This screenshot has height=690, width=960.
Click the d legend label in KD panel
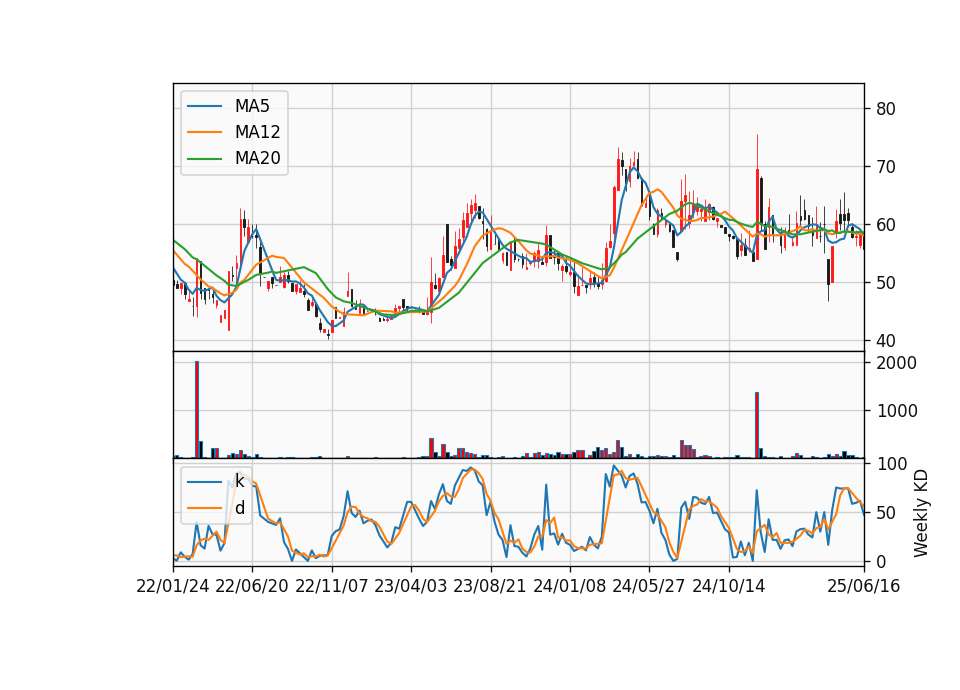[239, 508]
